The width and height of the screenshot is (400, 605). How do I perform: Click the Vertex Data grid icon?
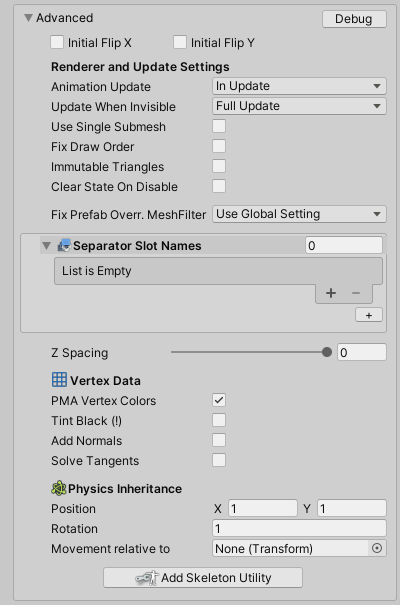59,380
